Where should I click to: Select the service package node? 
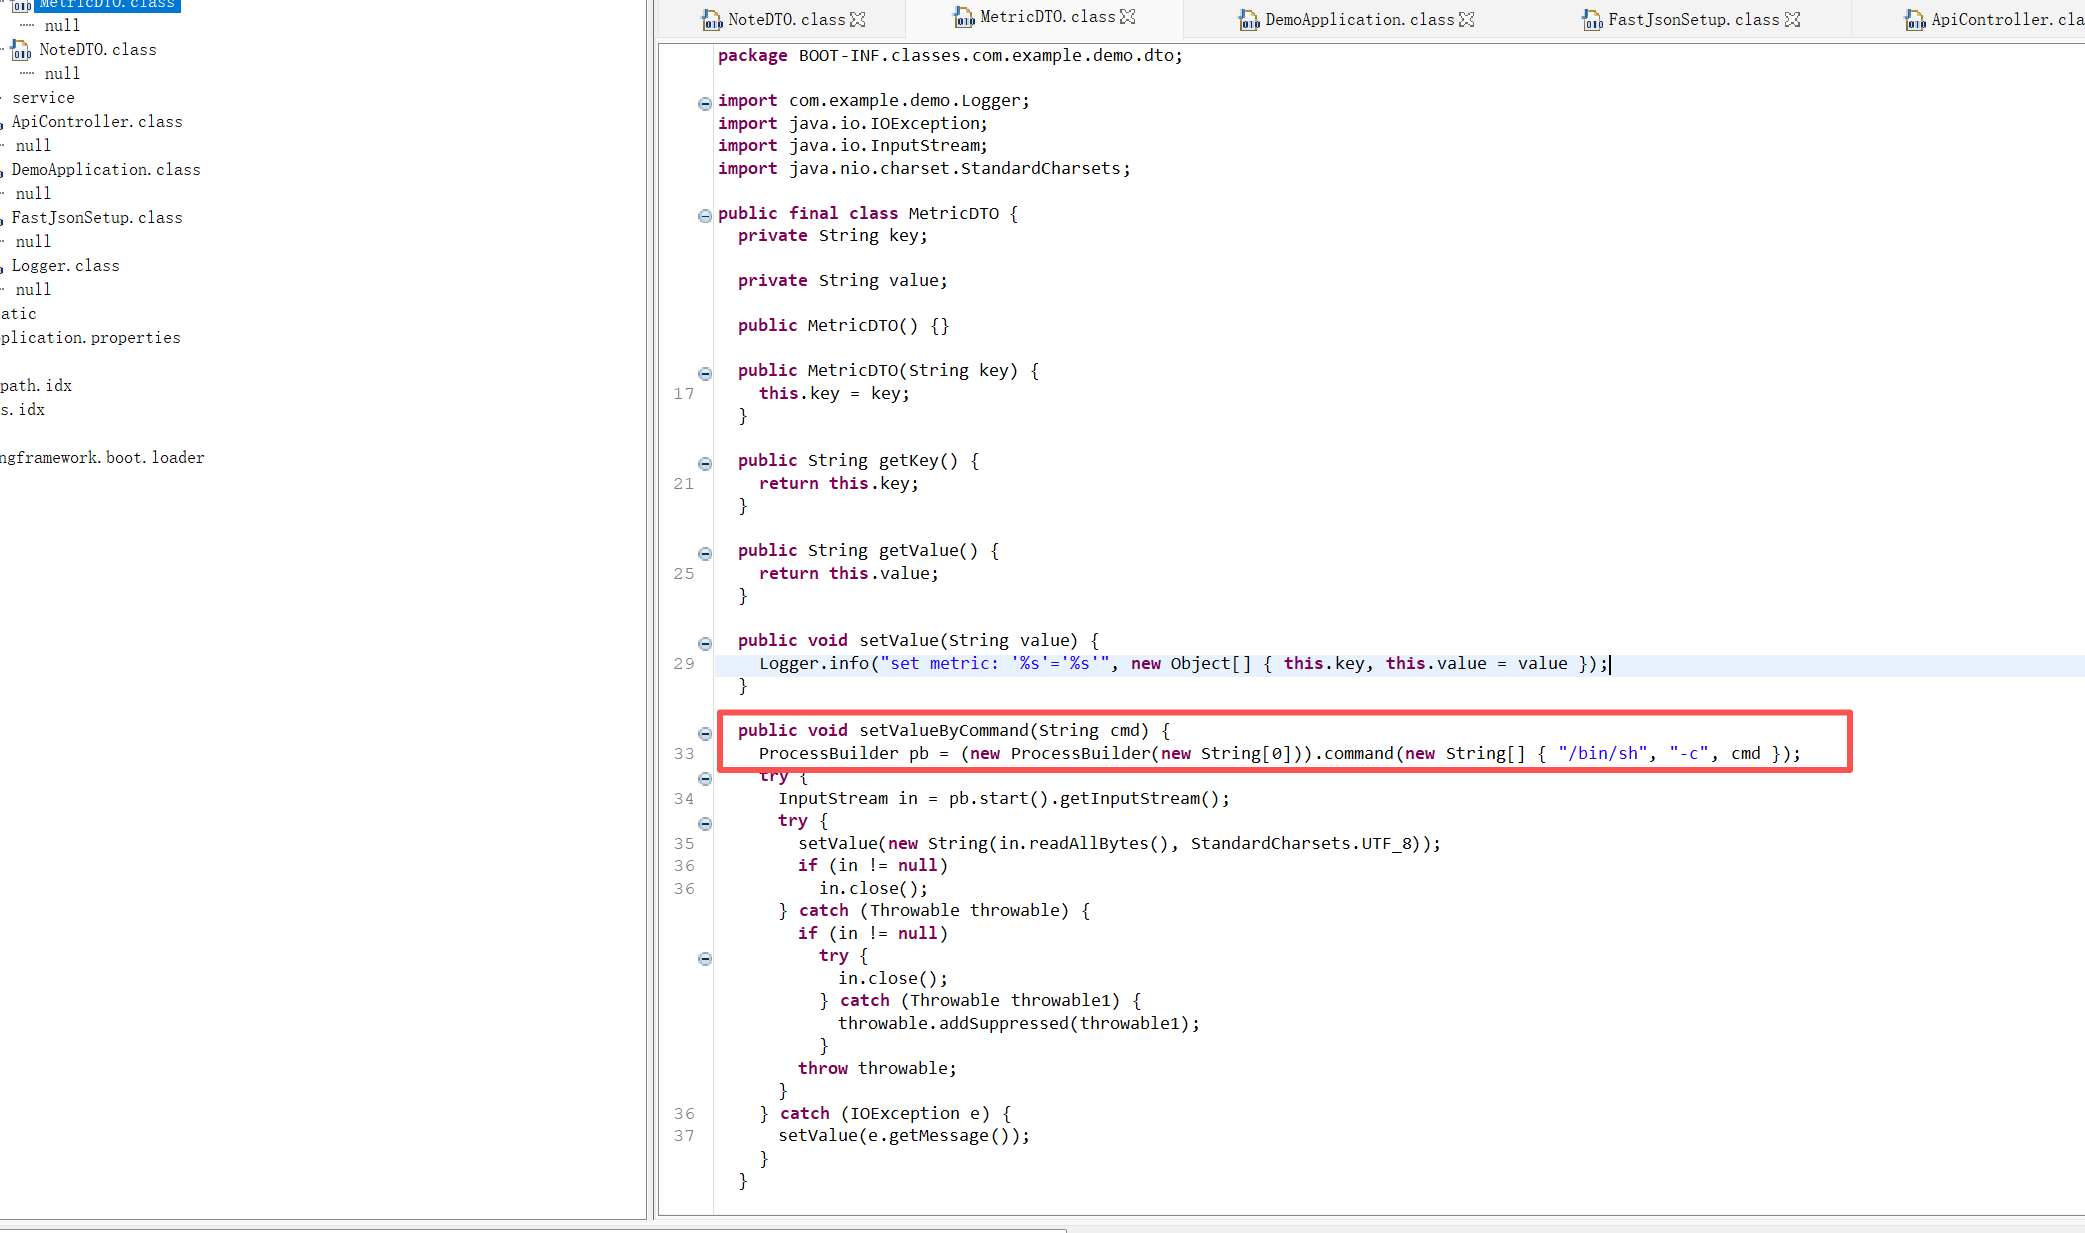click(x=43, y=97)
